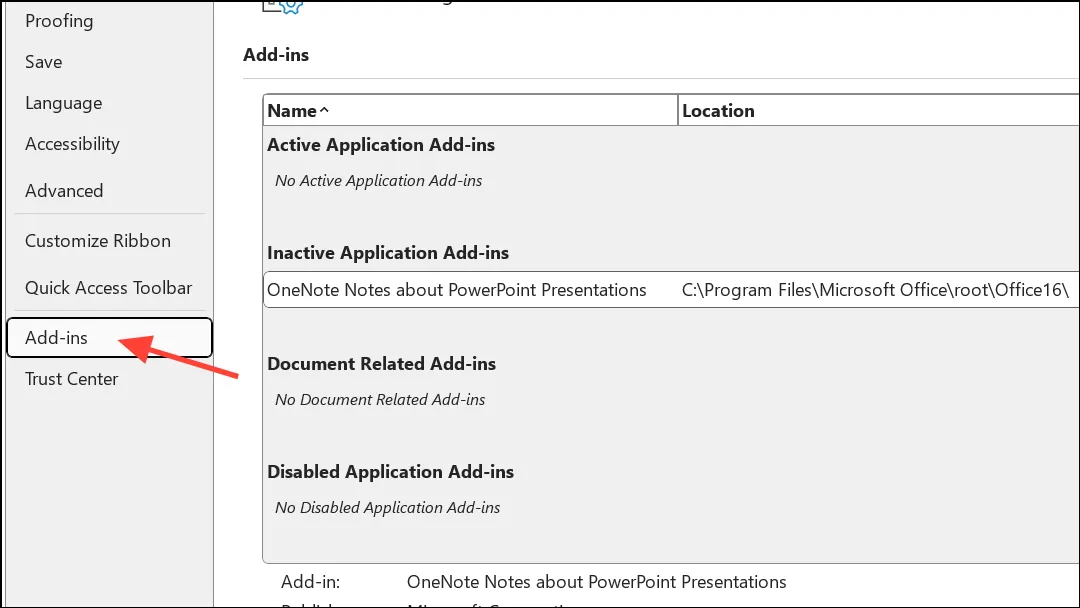Click the selected add-in name in details area

click(x=596, y=582)
